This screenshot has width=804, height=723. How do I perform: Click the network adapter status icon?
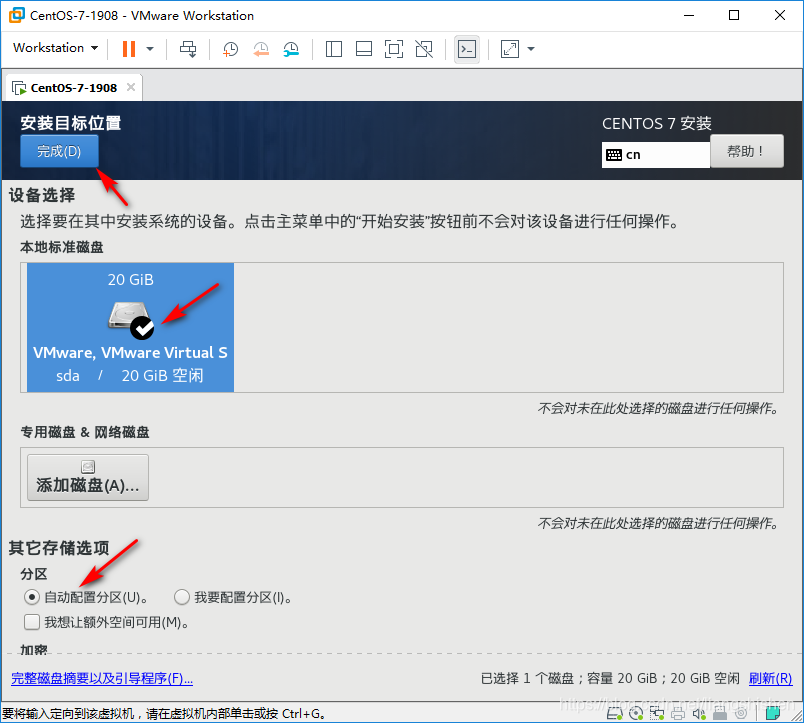pos(657,713)
